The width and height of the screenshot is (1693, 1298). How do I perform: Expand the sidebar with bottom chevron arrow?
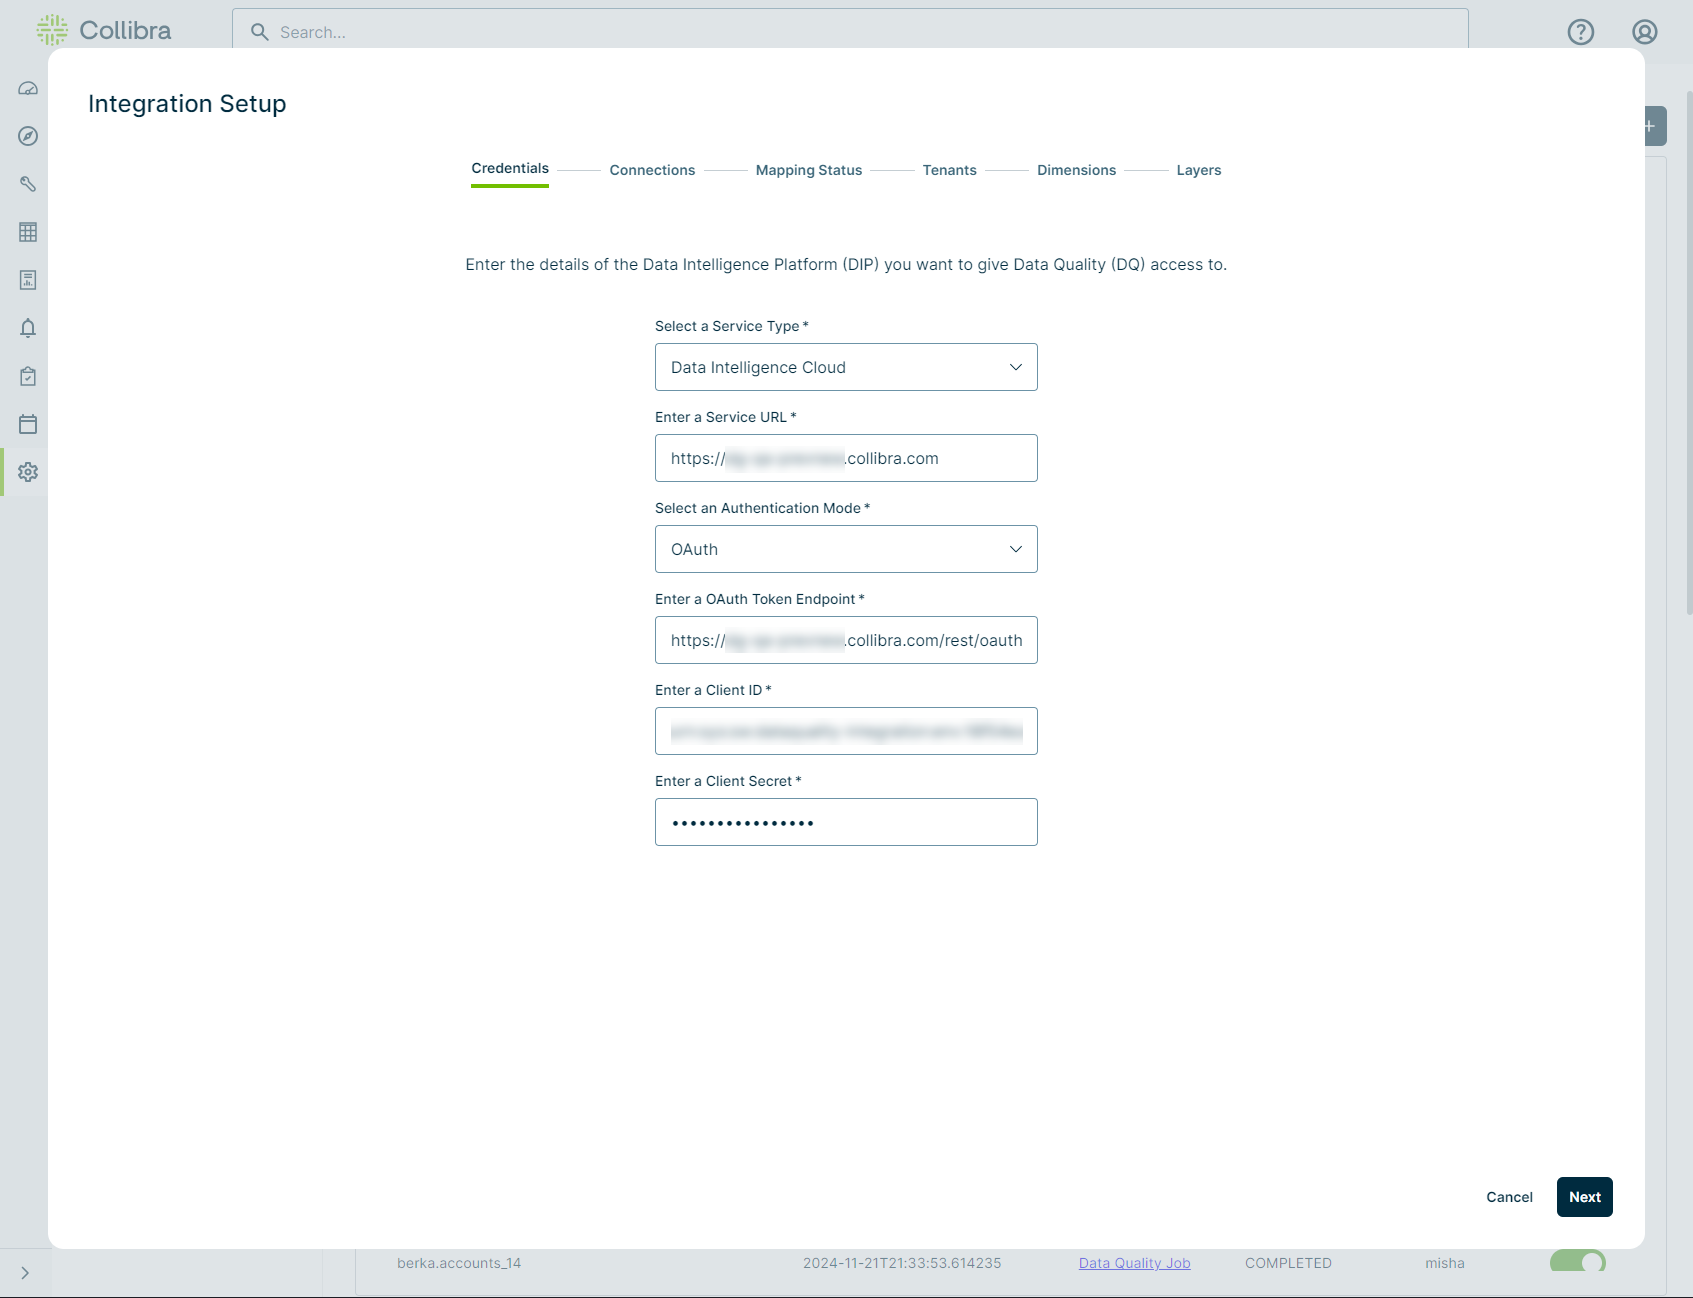point(25,1273)
